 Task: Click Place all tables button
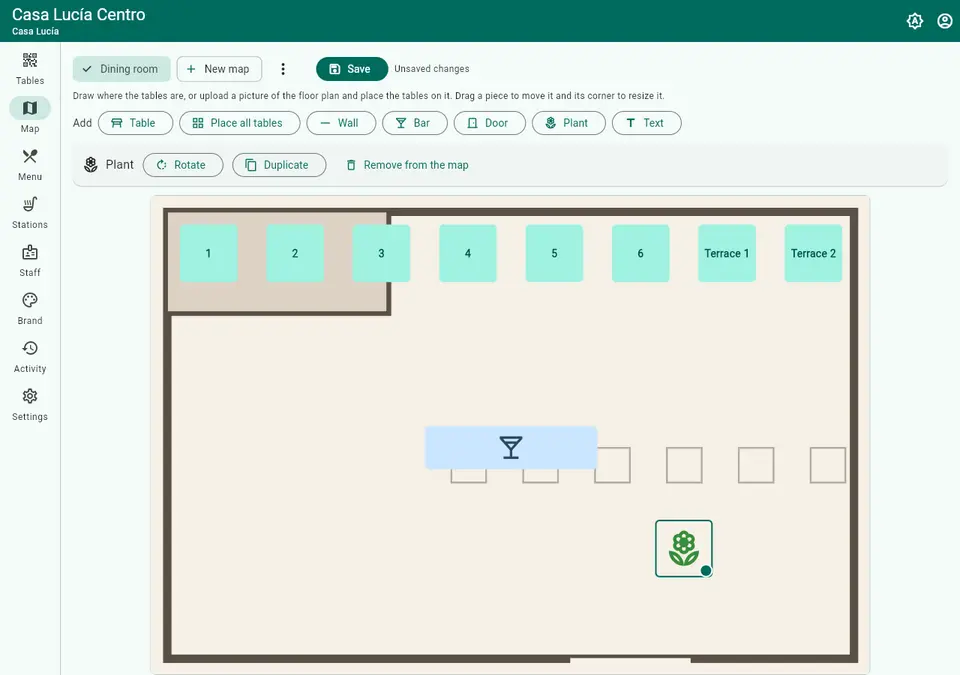tap(239, 123)
